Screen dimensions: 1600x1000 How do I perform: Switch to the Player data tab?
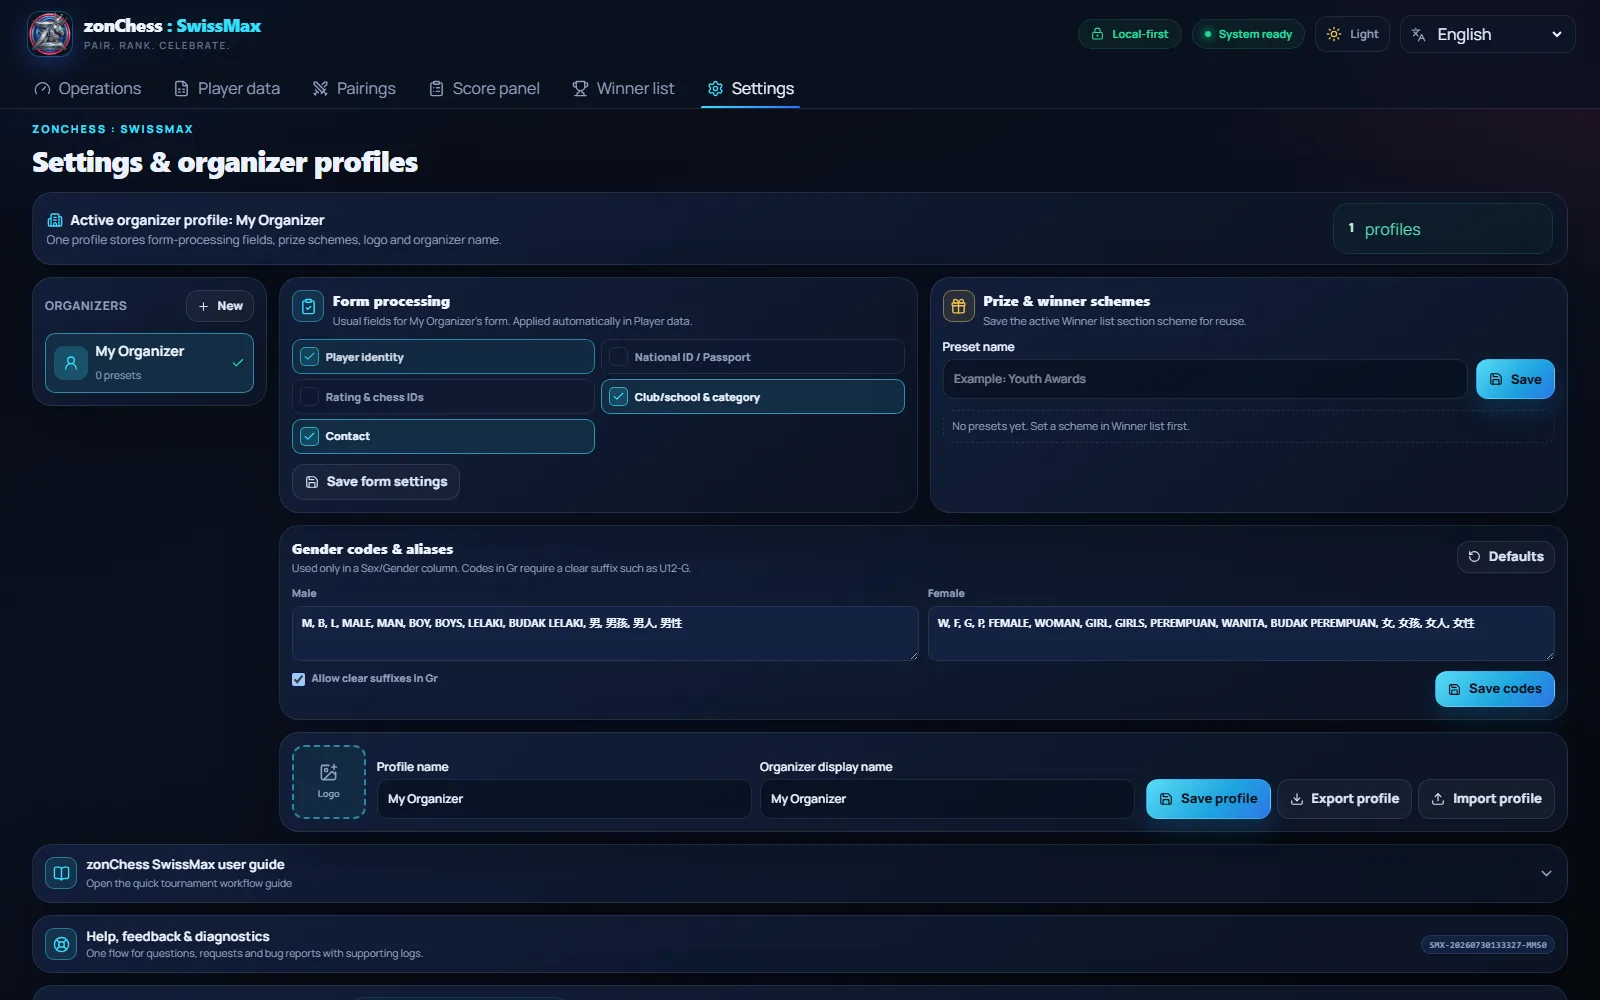pyautogui.click(x=227, y=89)
